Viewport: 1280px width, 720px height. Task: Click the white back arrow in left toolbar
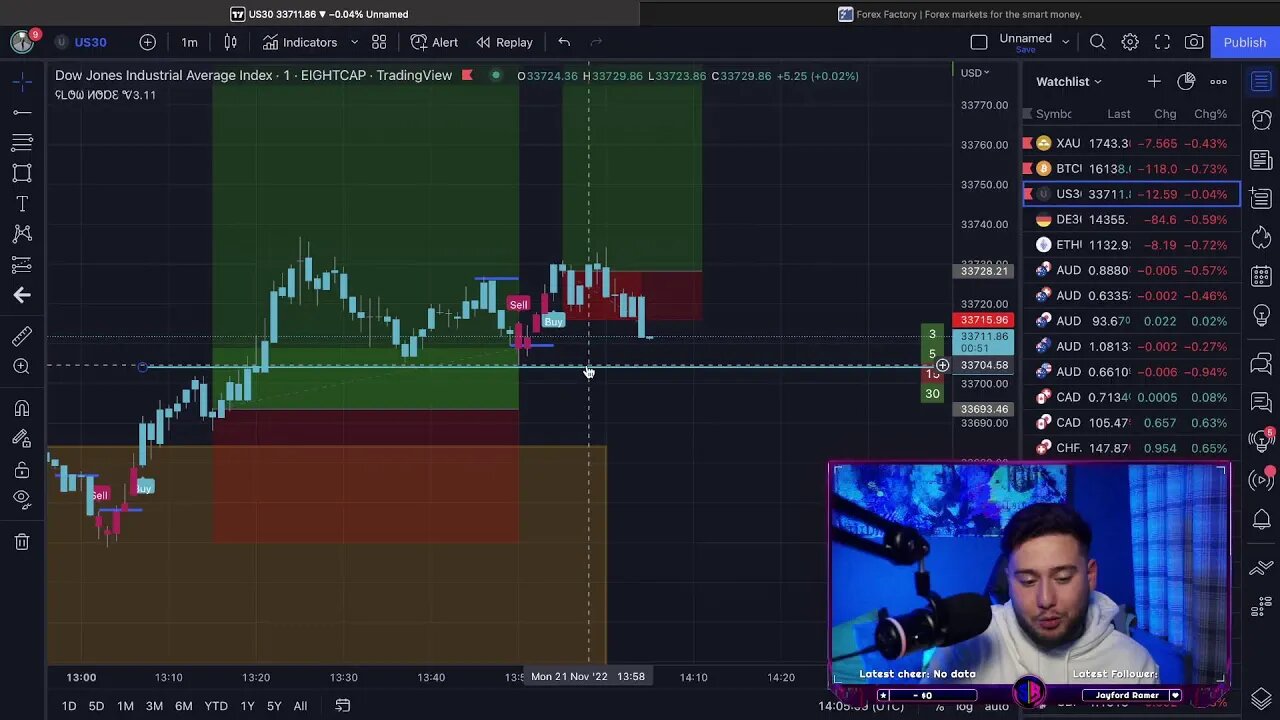[22, 295]
